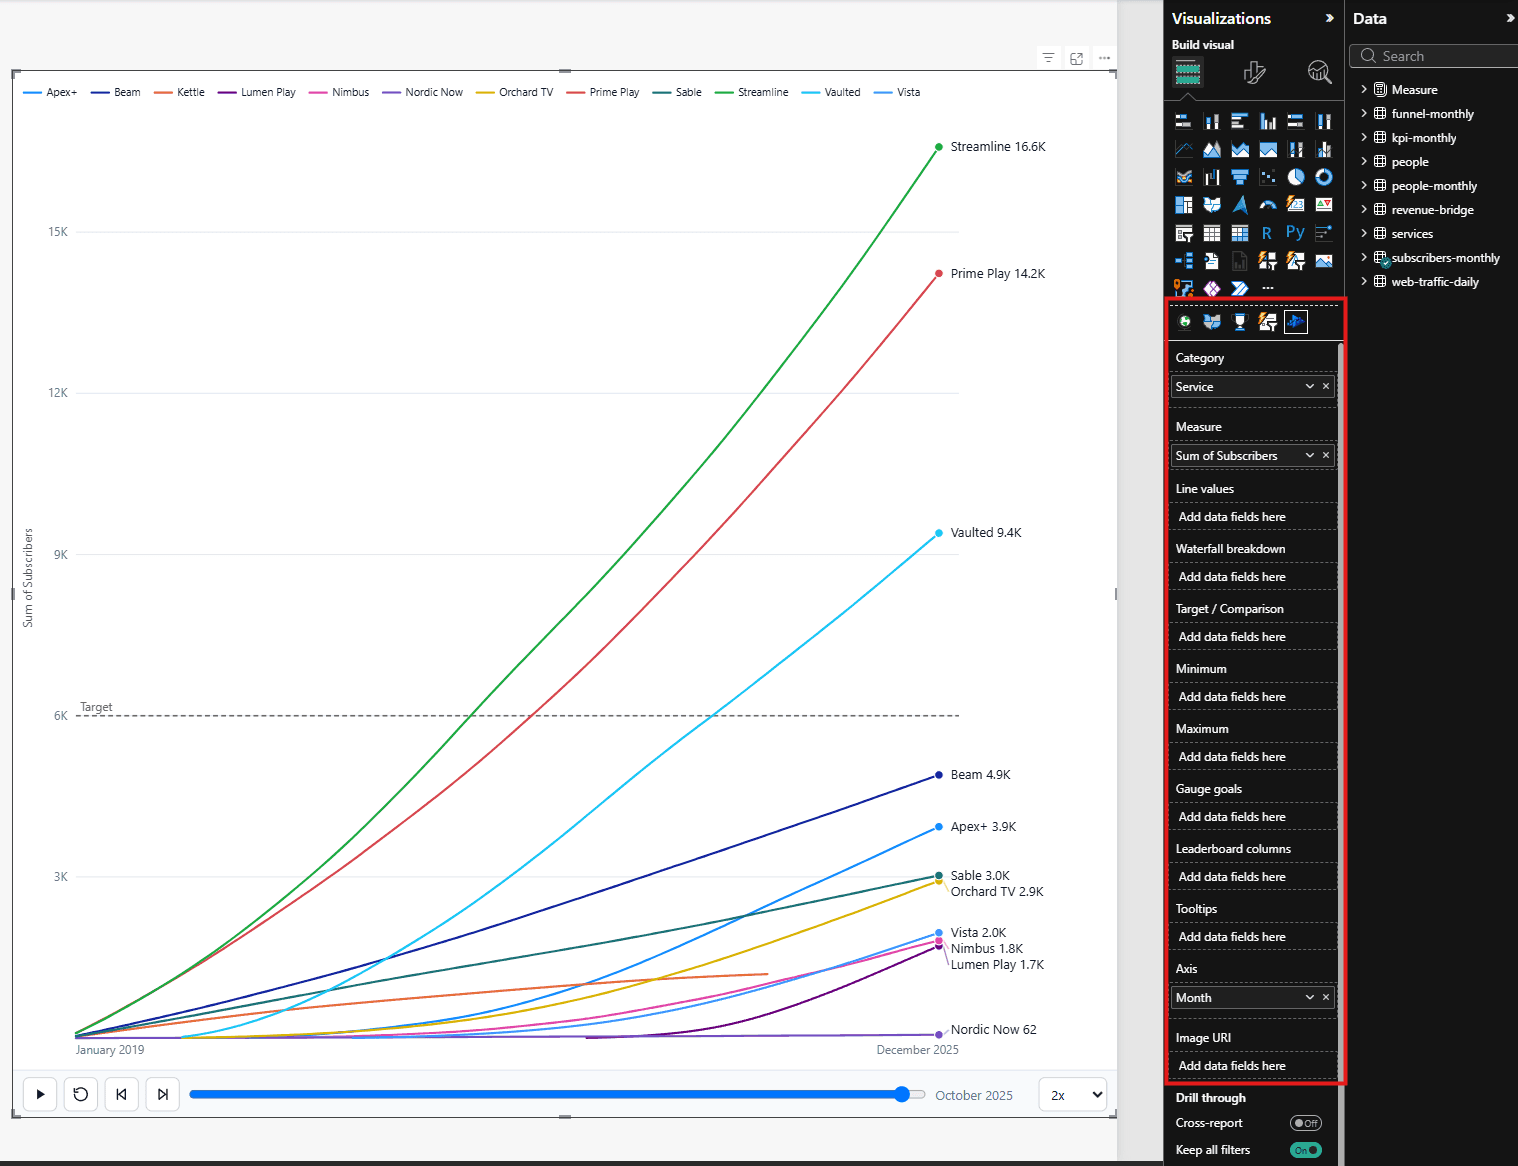This screenshot has width=1518, height=1166.
Task: Choose the funnel chart visual
Action: (x=1240, y=177)
